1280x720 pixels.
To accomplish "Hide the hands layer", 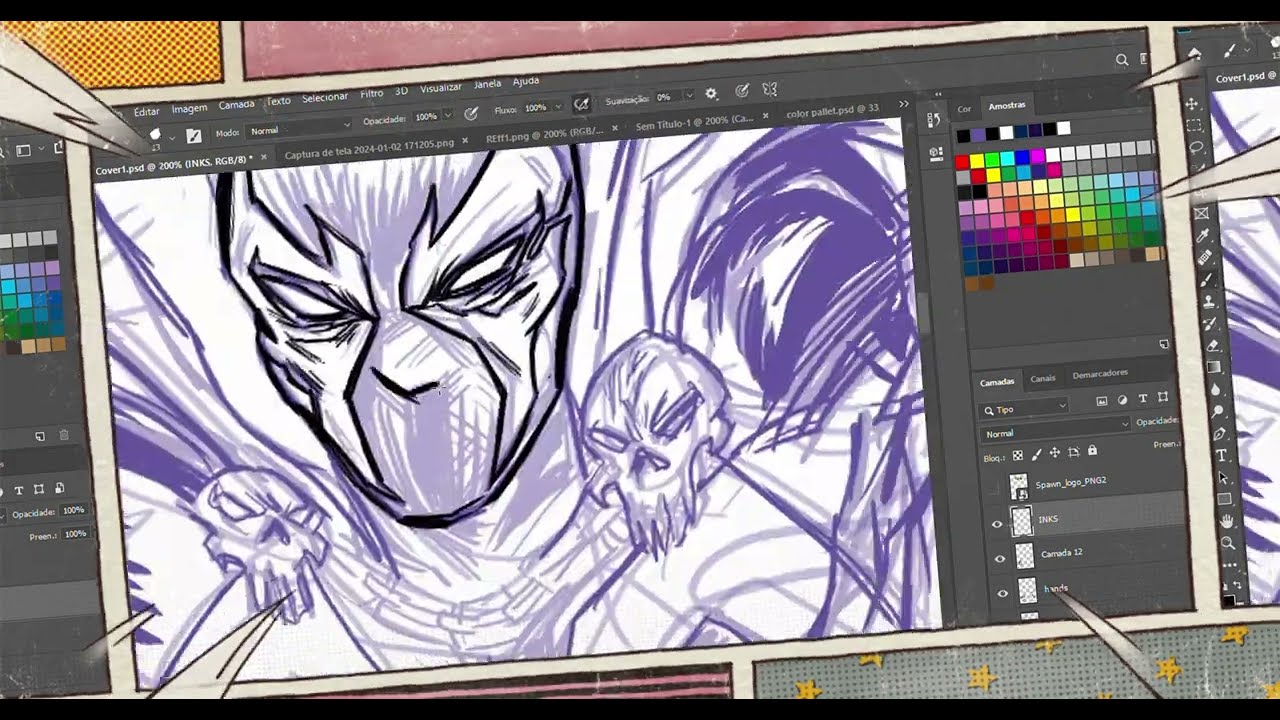I will 1002,594.
